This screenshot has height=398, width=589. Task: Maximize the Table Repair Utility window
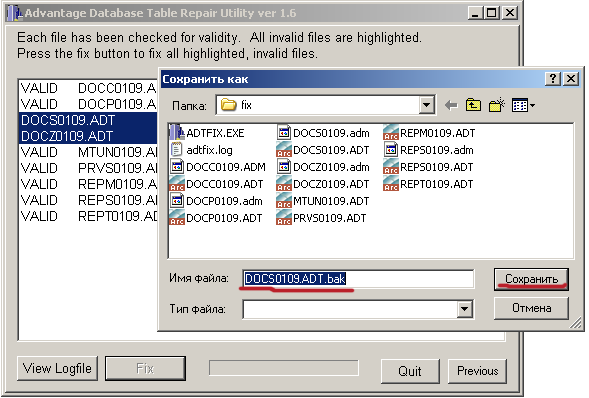pyautogui.click(x=491, y=13)
